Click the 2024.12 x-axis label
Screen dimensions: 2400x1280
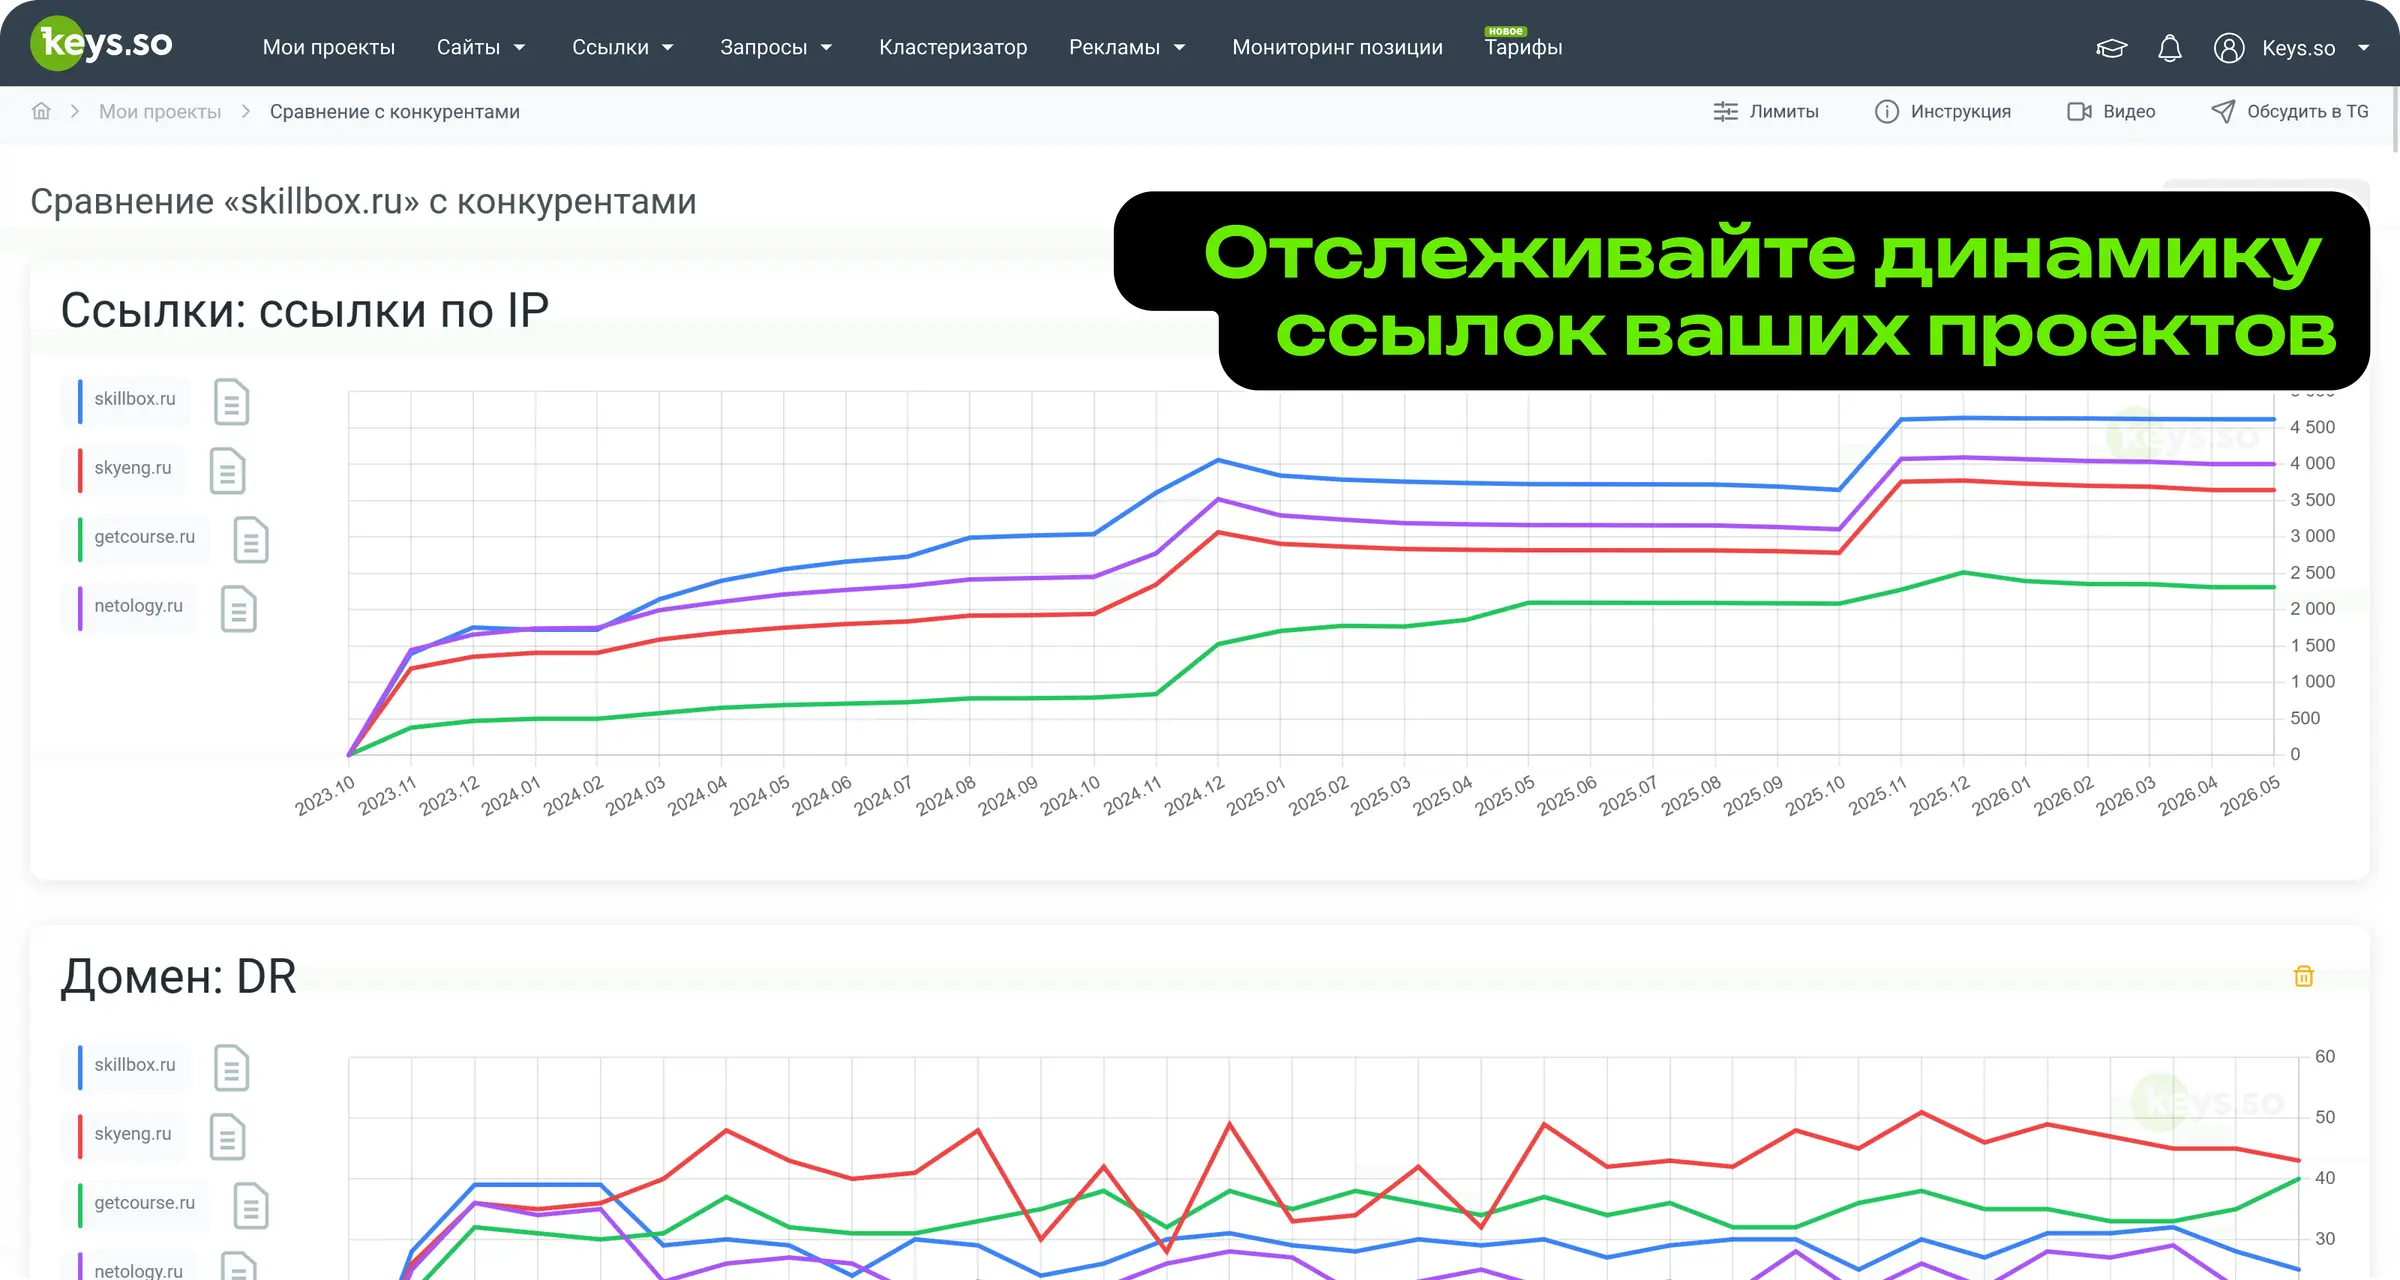pyautogui.click(x=1194, y=796)
